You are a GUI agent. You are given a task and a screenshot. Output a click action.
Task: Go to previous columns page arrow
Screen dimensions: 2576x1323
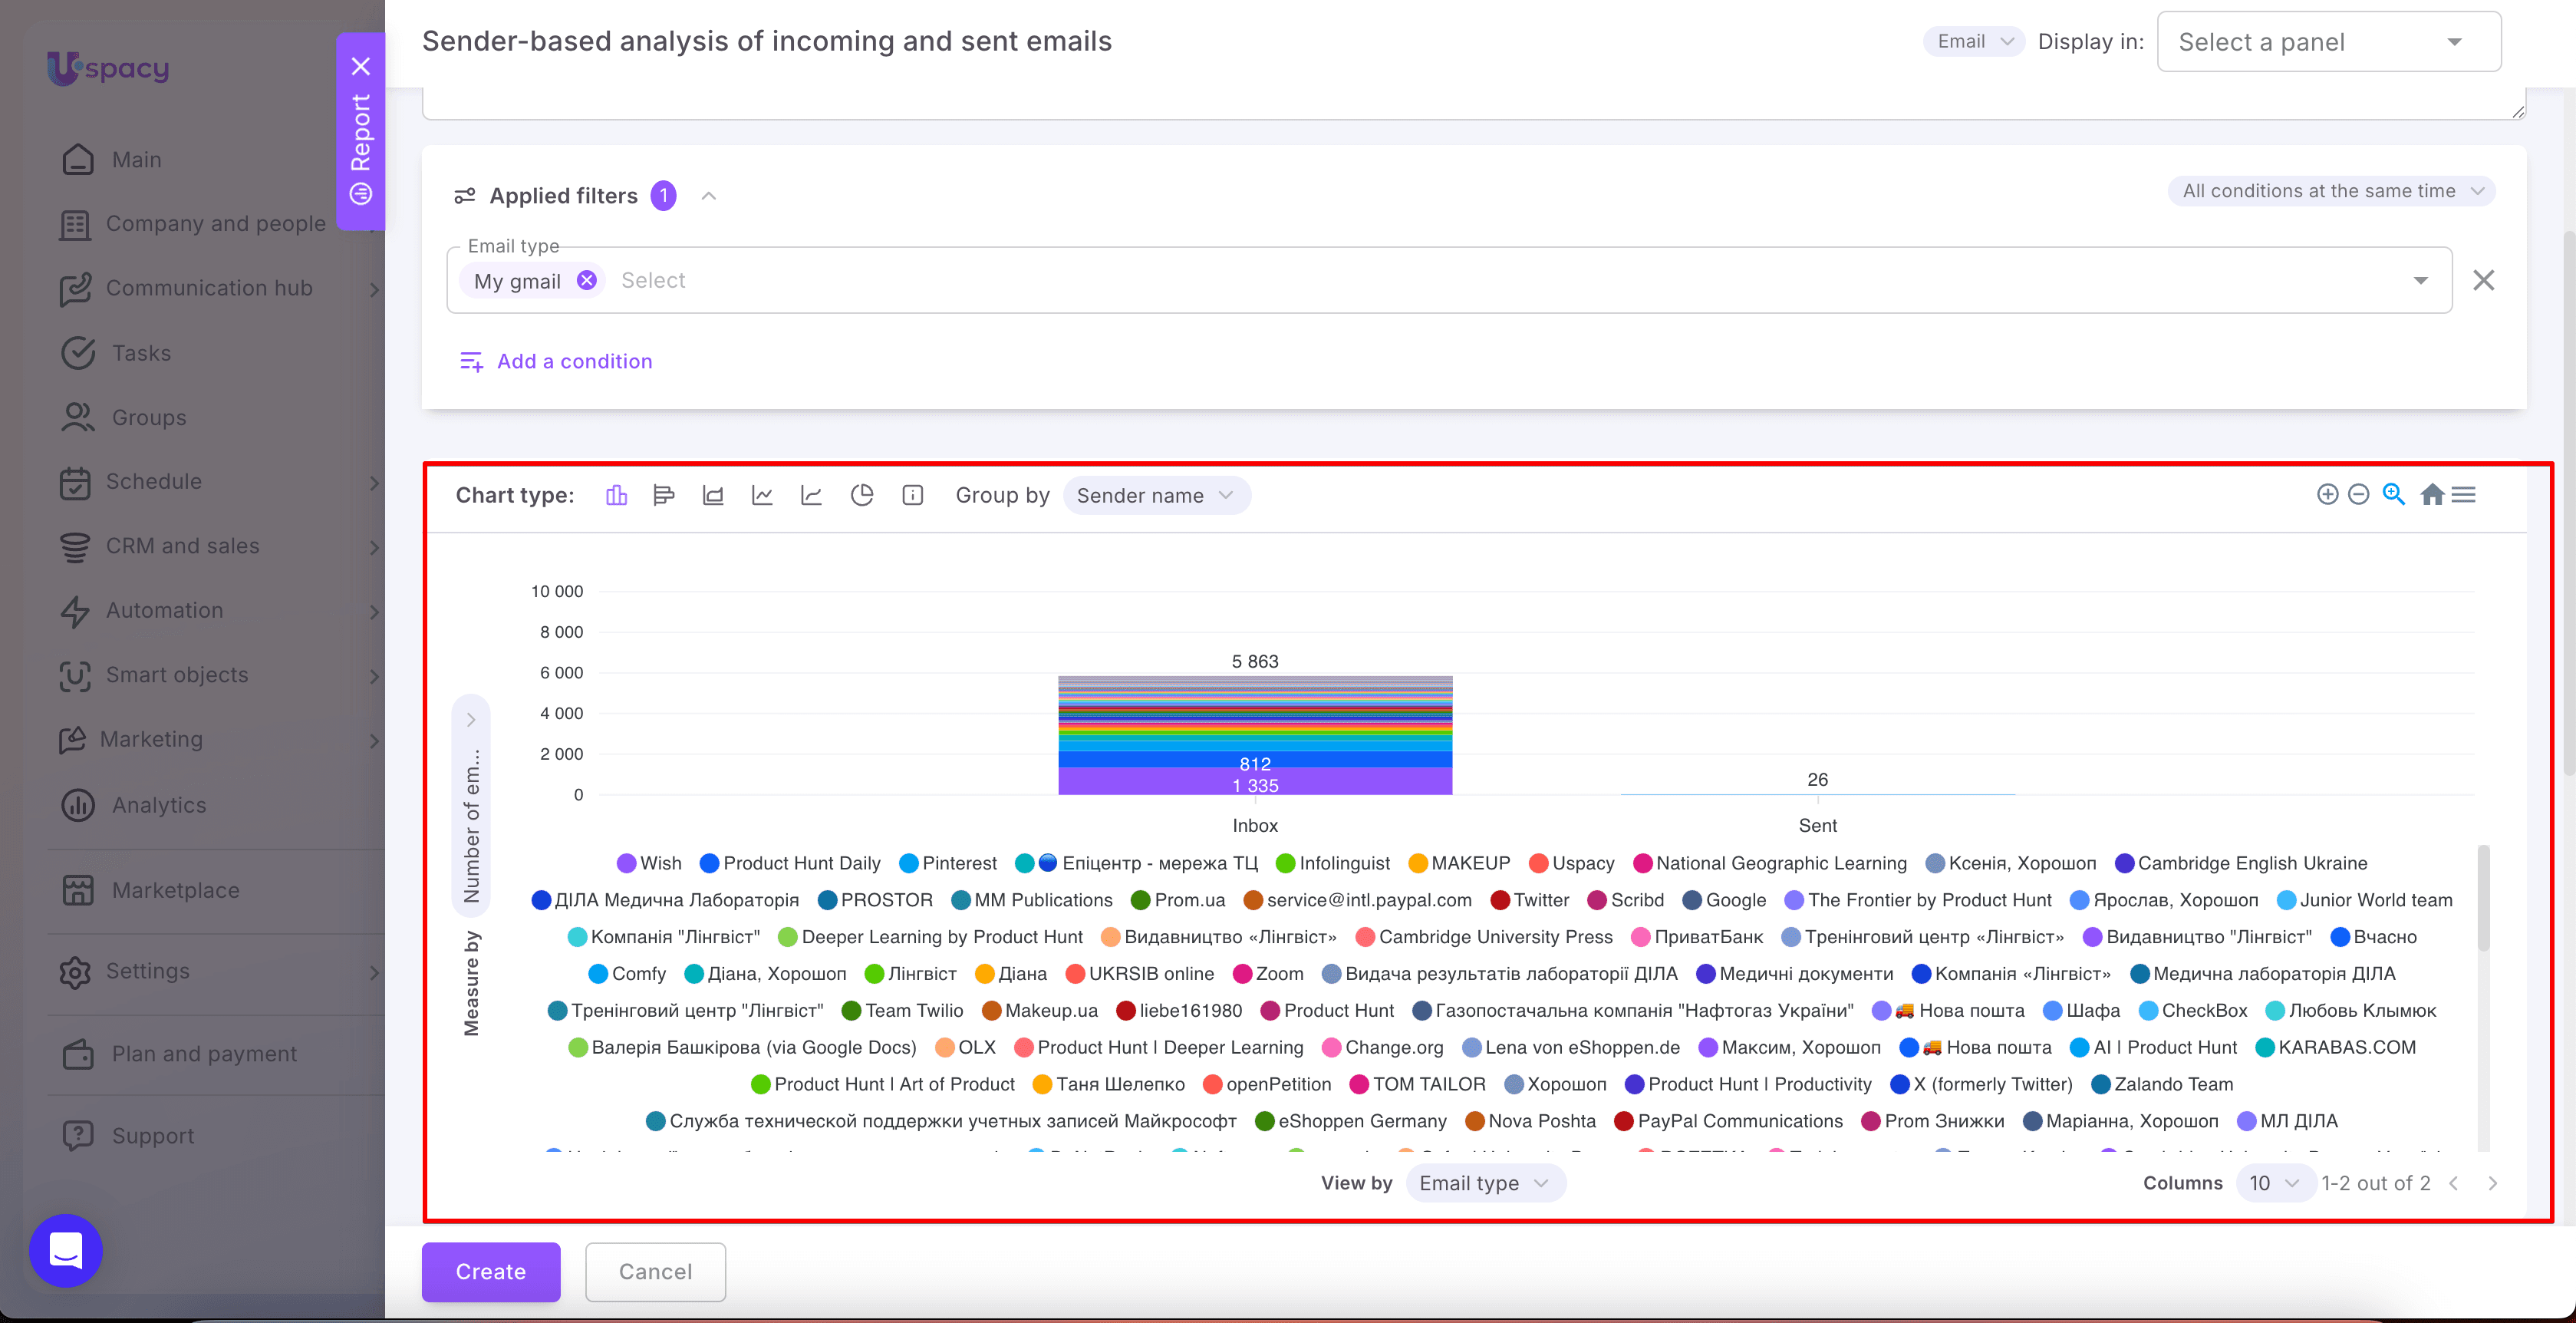(2454, 1183)
